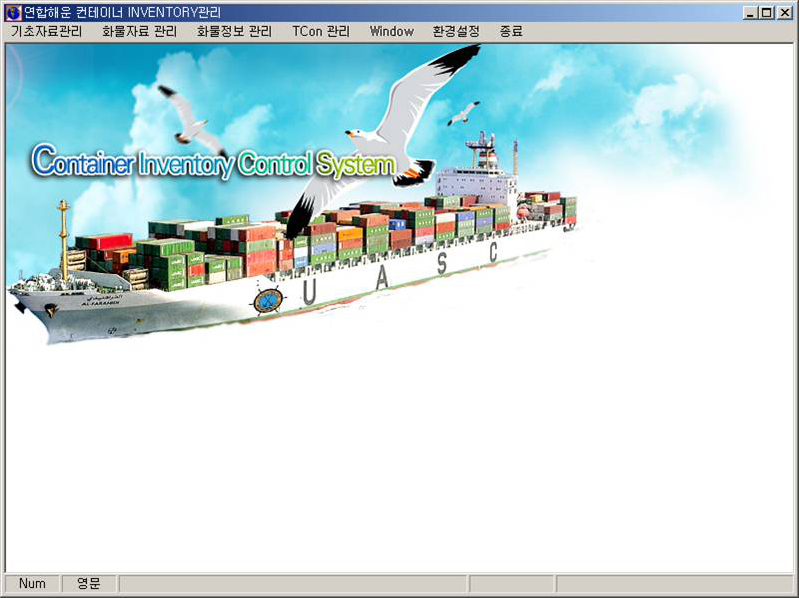Click the Container Inventory Control System banner
This screenshot has height=598, width=799.
[214, 162]
